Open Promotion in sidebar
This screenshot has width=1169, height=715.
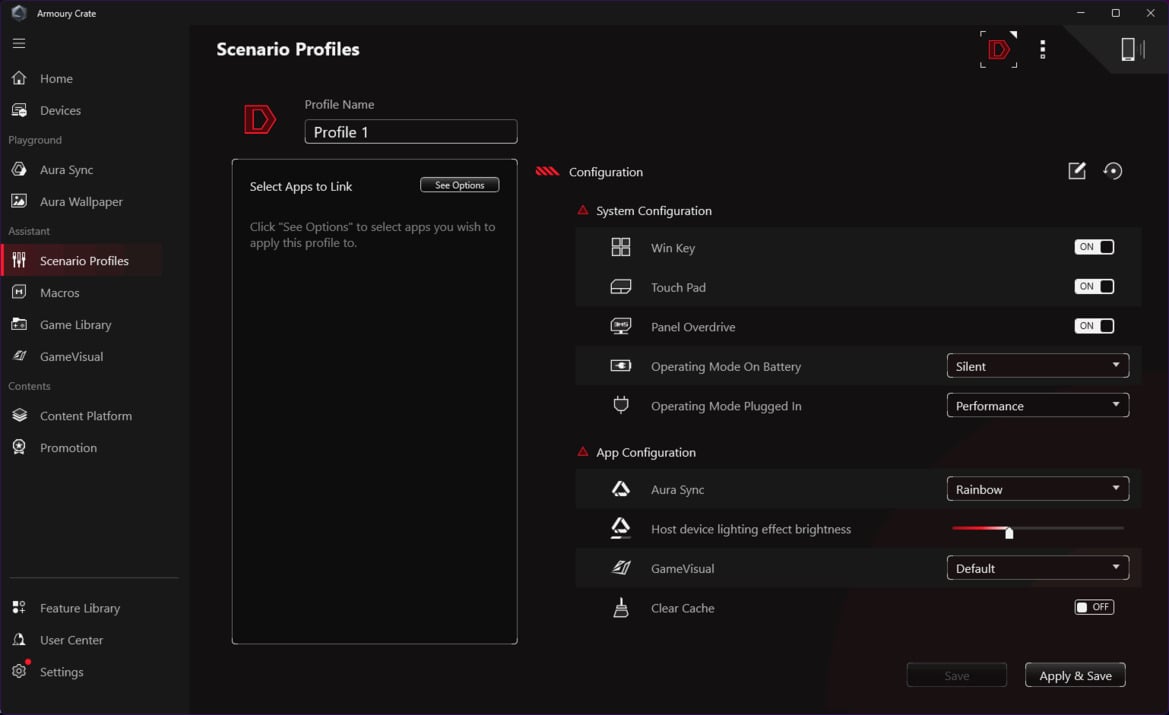[68, 447]
